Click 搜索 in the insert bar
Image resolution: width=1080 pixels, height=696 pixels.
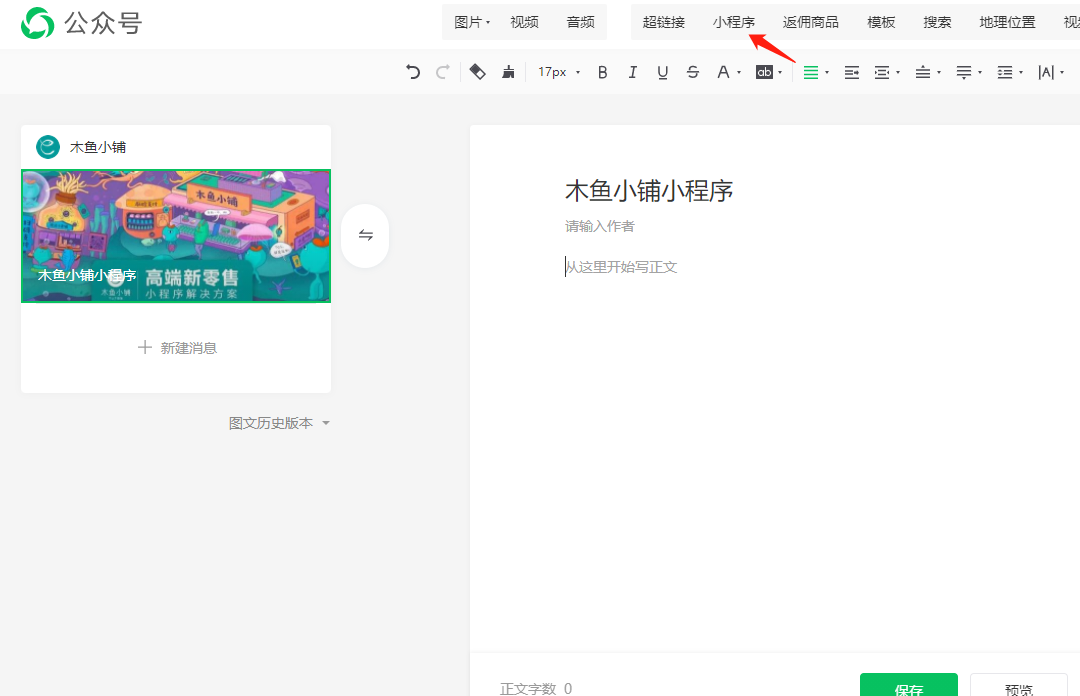click(937, 22)
